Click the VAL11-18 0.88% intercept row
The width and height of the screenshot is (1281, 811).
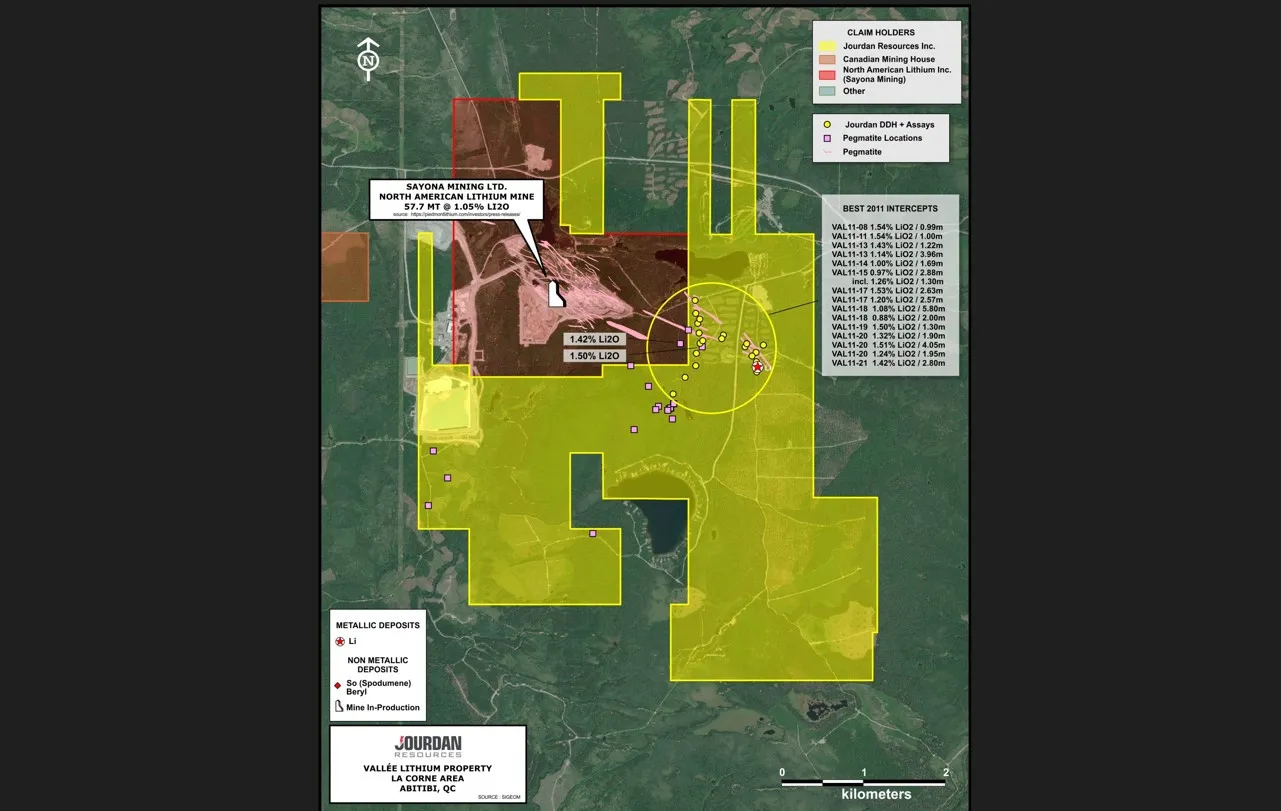[x=889, y=318]
